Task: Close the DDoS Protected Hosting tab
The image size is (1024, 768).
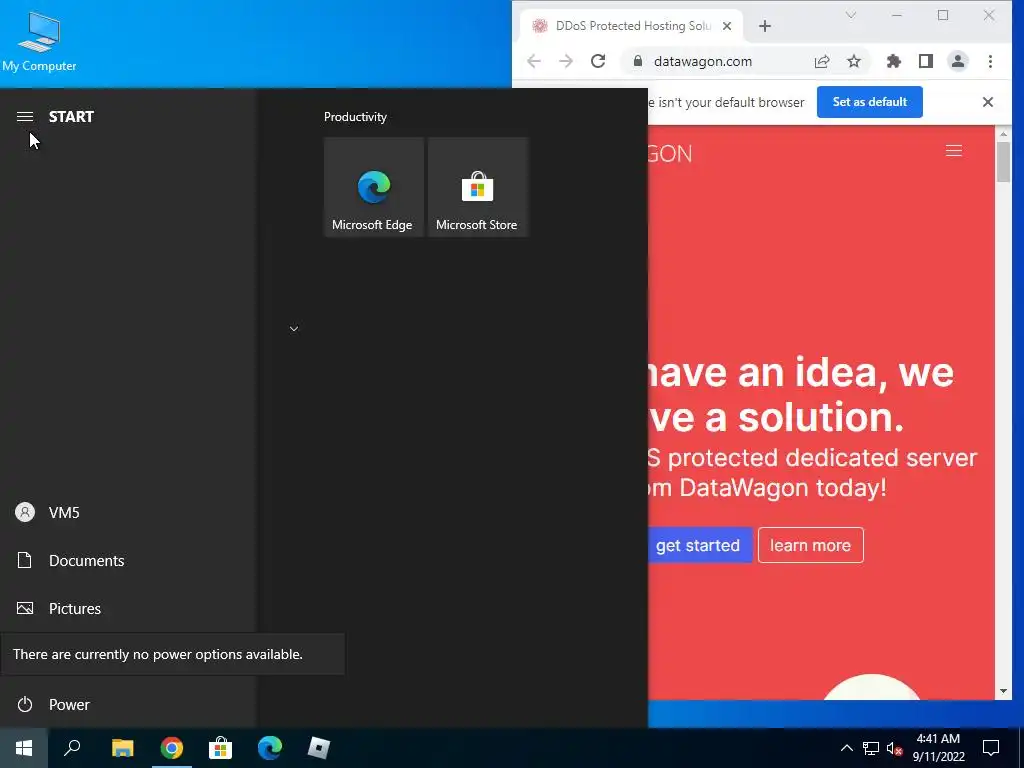Action: (727, 26)
